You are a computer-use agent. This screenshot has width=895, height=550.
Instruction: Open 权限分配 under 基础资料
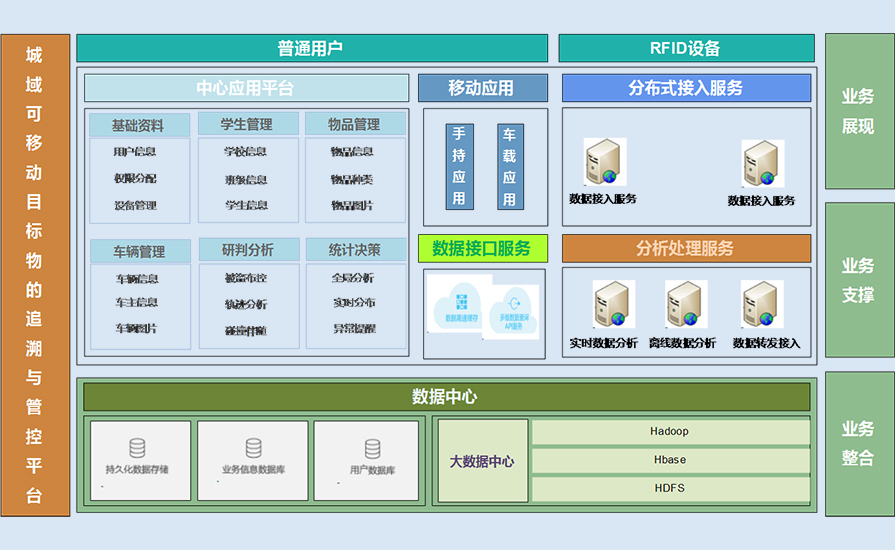pos(135,179)
